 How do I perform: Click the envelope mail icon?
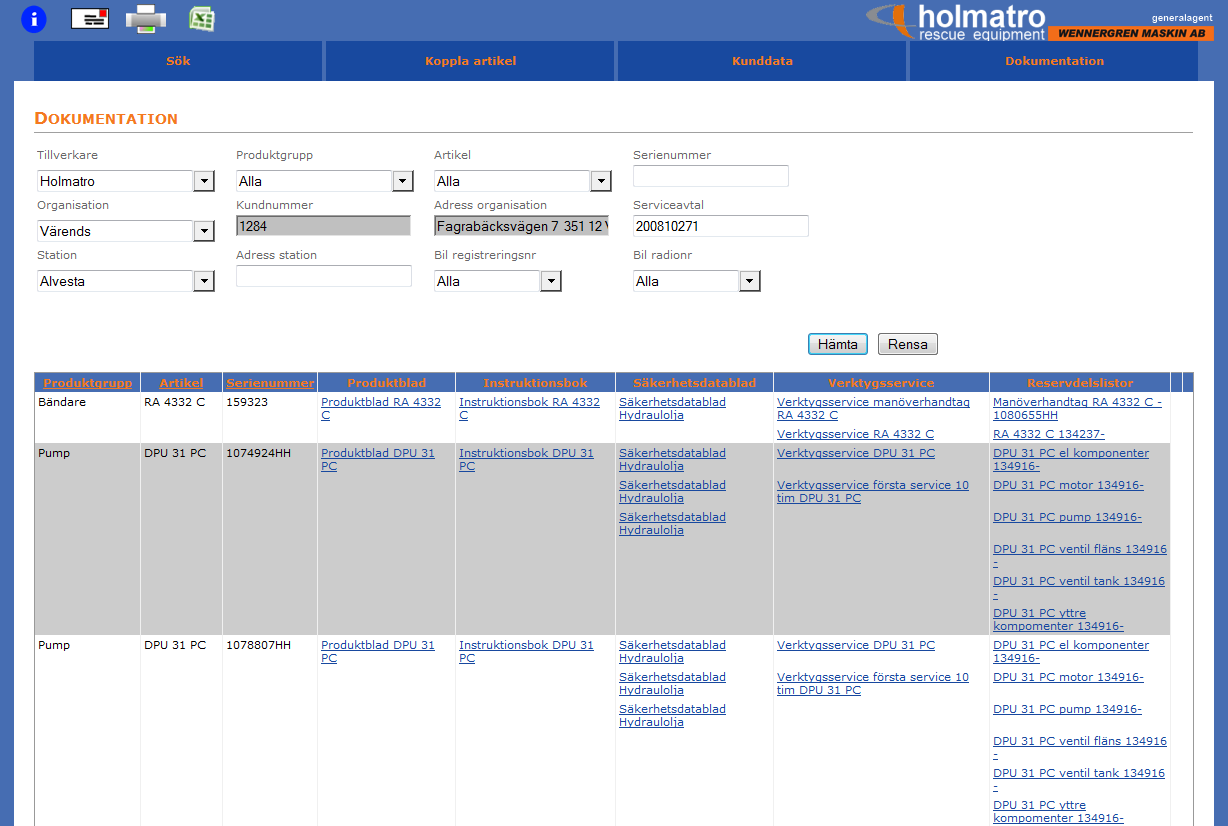pos(90,19)
